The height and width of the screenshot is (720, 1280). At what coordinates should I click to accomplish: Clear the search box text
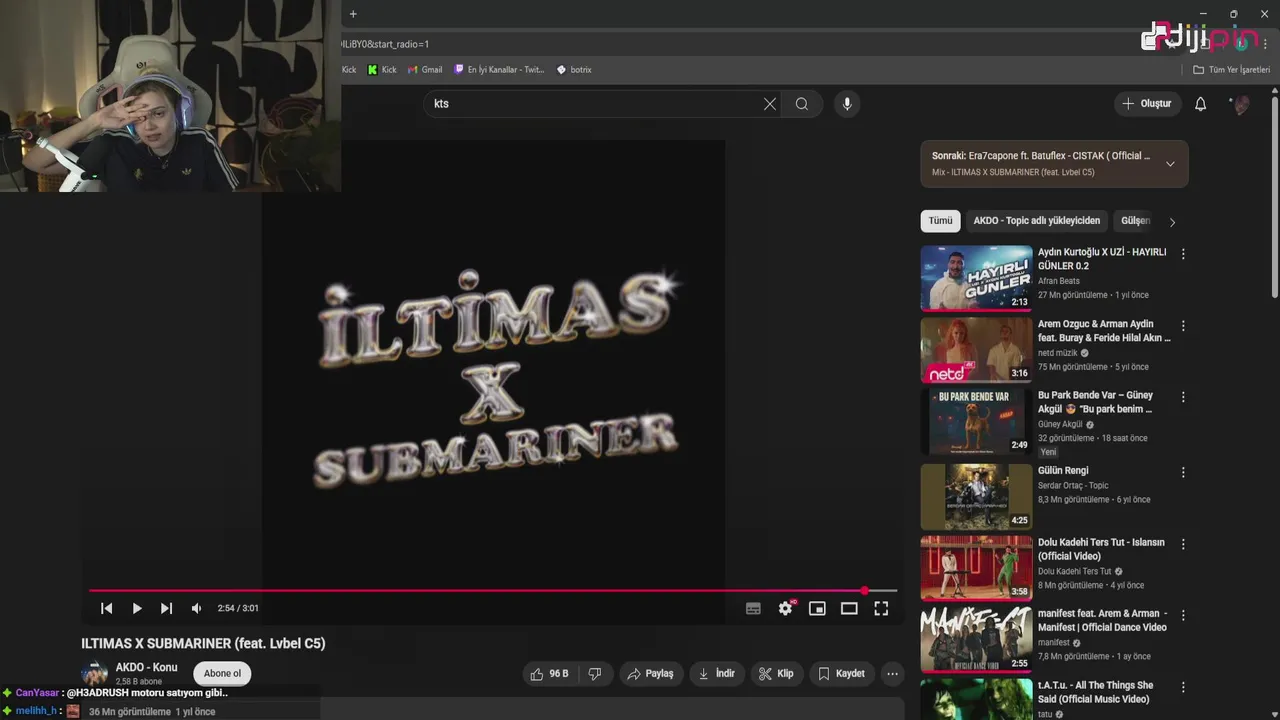tap(770, 104)
